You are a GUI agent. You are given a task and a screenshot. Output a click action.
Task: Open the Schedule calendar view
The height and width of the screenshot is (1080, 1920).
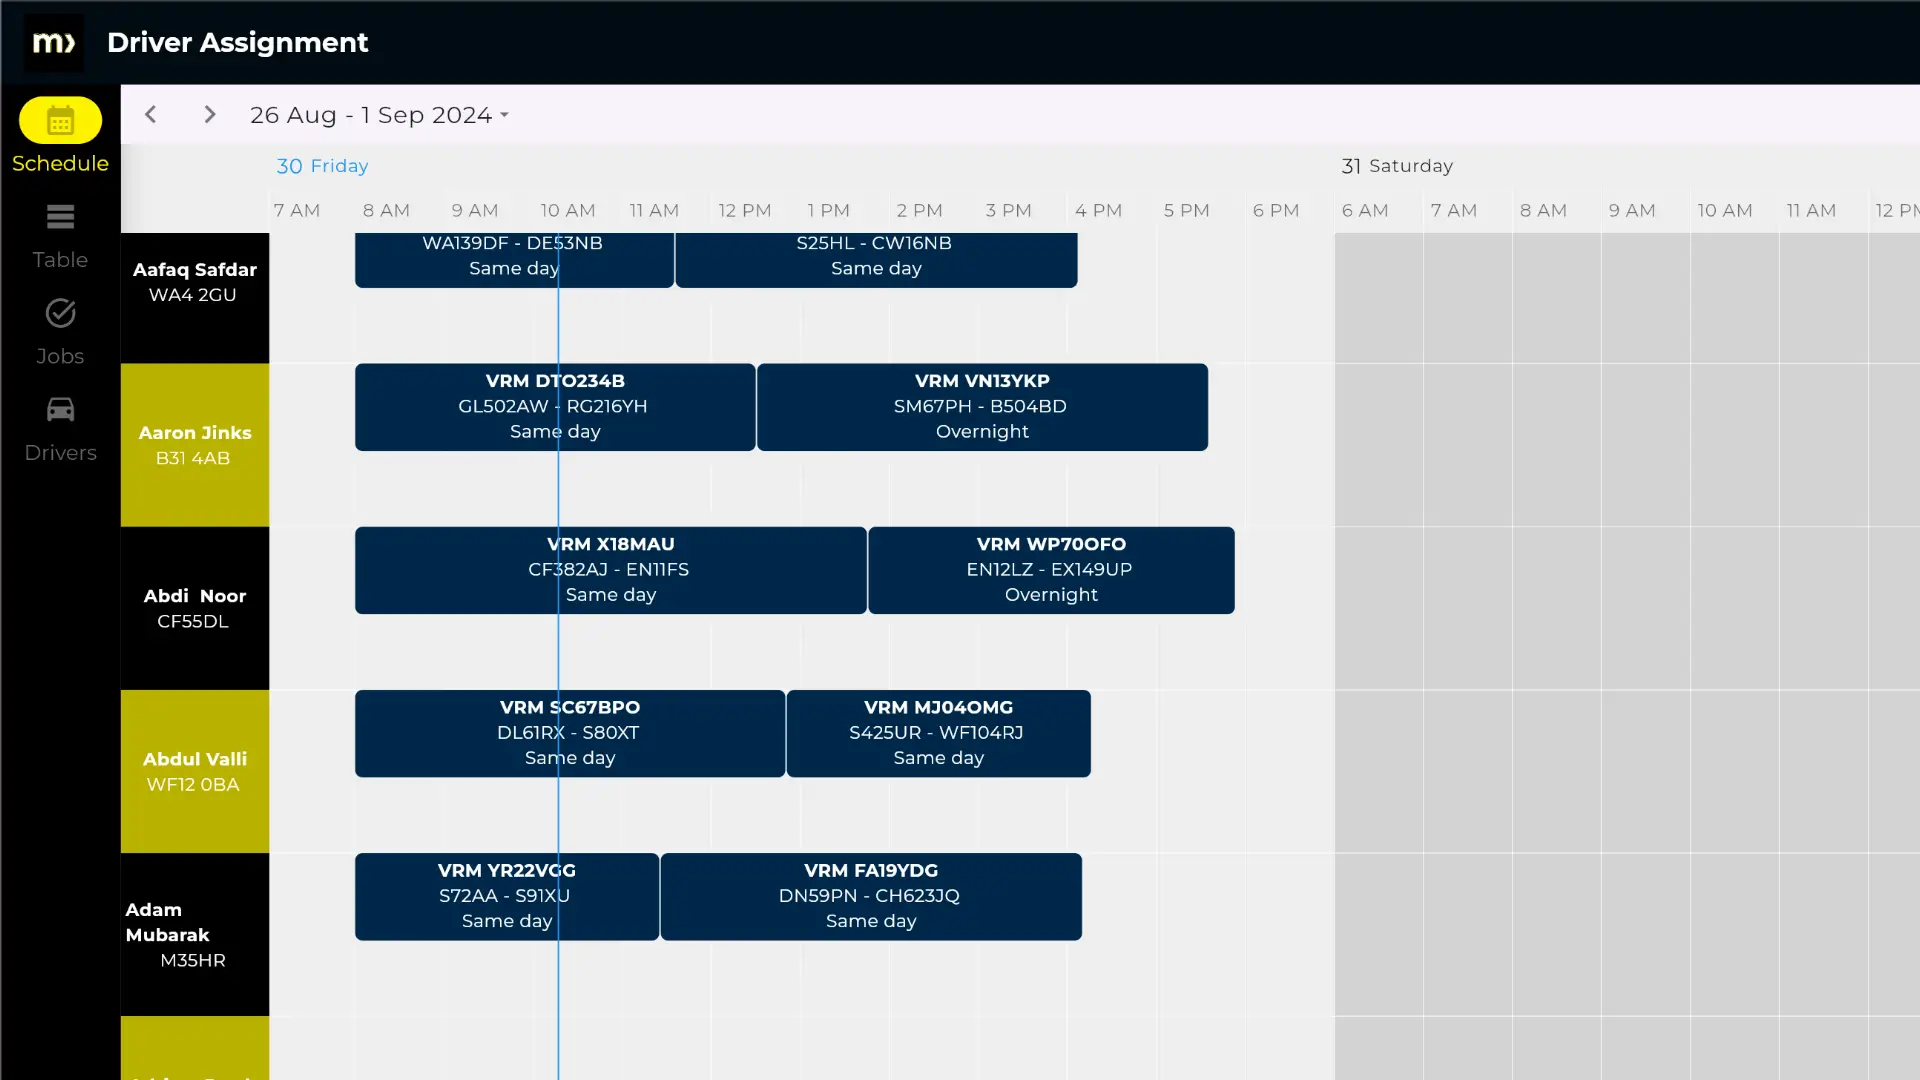pyautogui.click(x=60, y=136)
